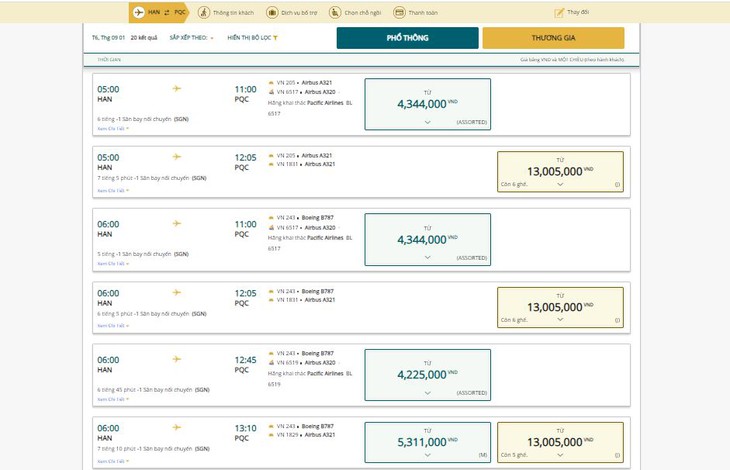Screen dimensions: 730x470
Task: Click the Thanh toán payment card icon
Action: (399, 13)
